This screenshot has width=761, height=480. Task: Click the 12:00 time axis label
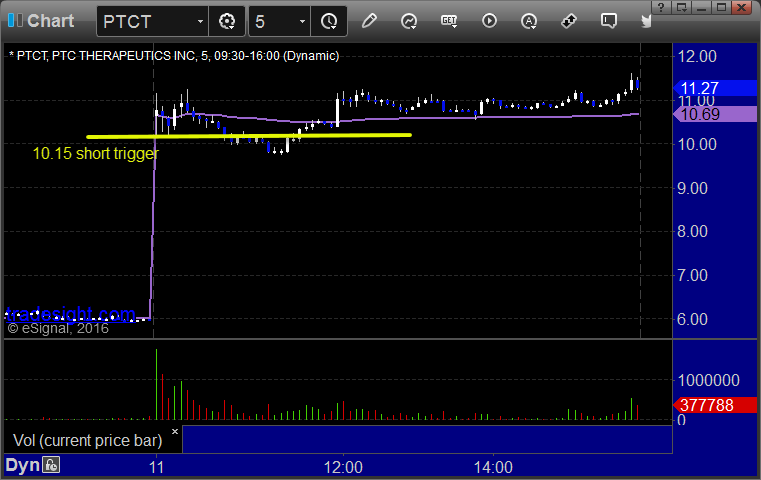pyautogui.click(x=343, y=467)
